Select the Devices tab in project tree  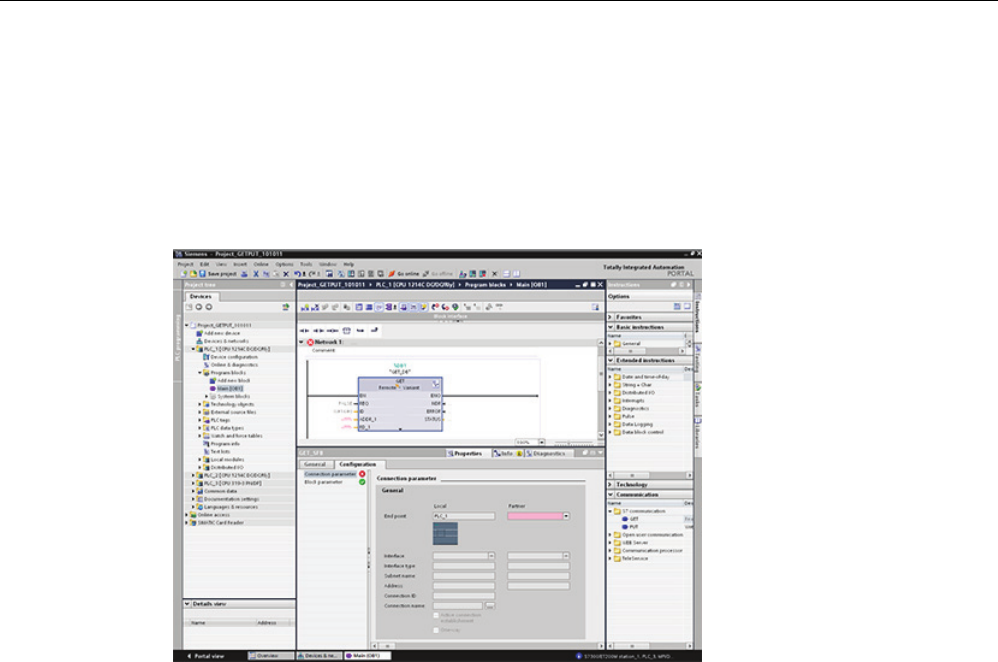point(200,297)
